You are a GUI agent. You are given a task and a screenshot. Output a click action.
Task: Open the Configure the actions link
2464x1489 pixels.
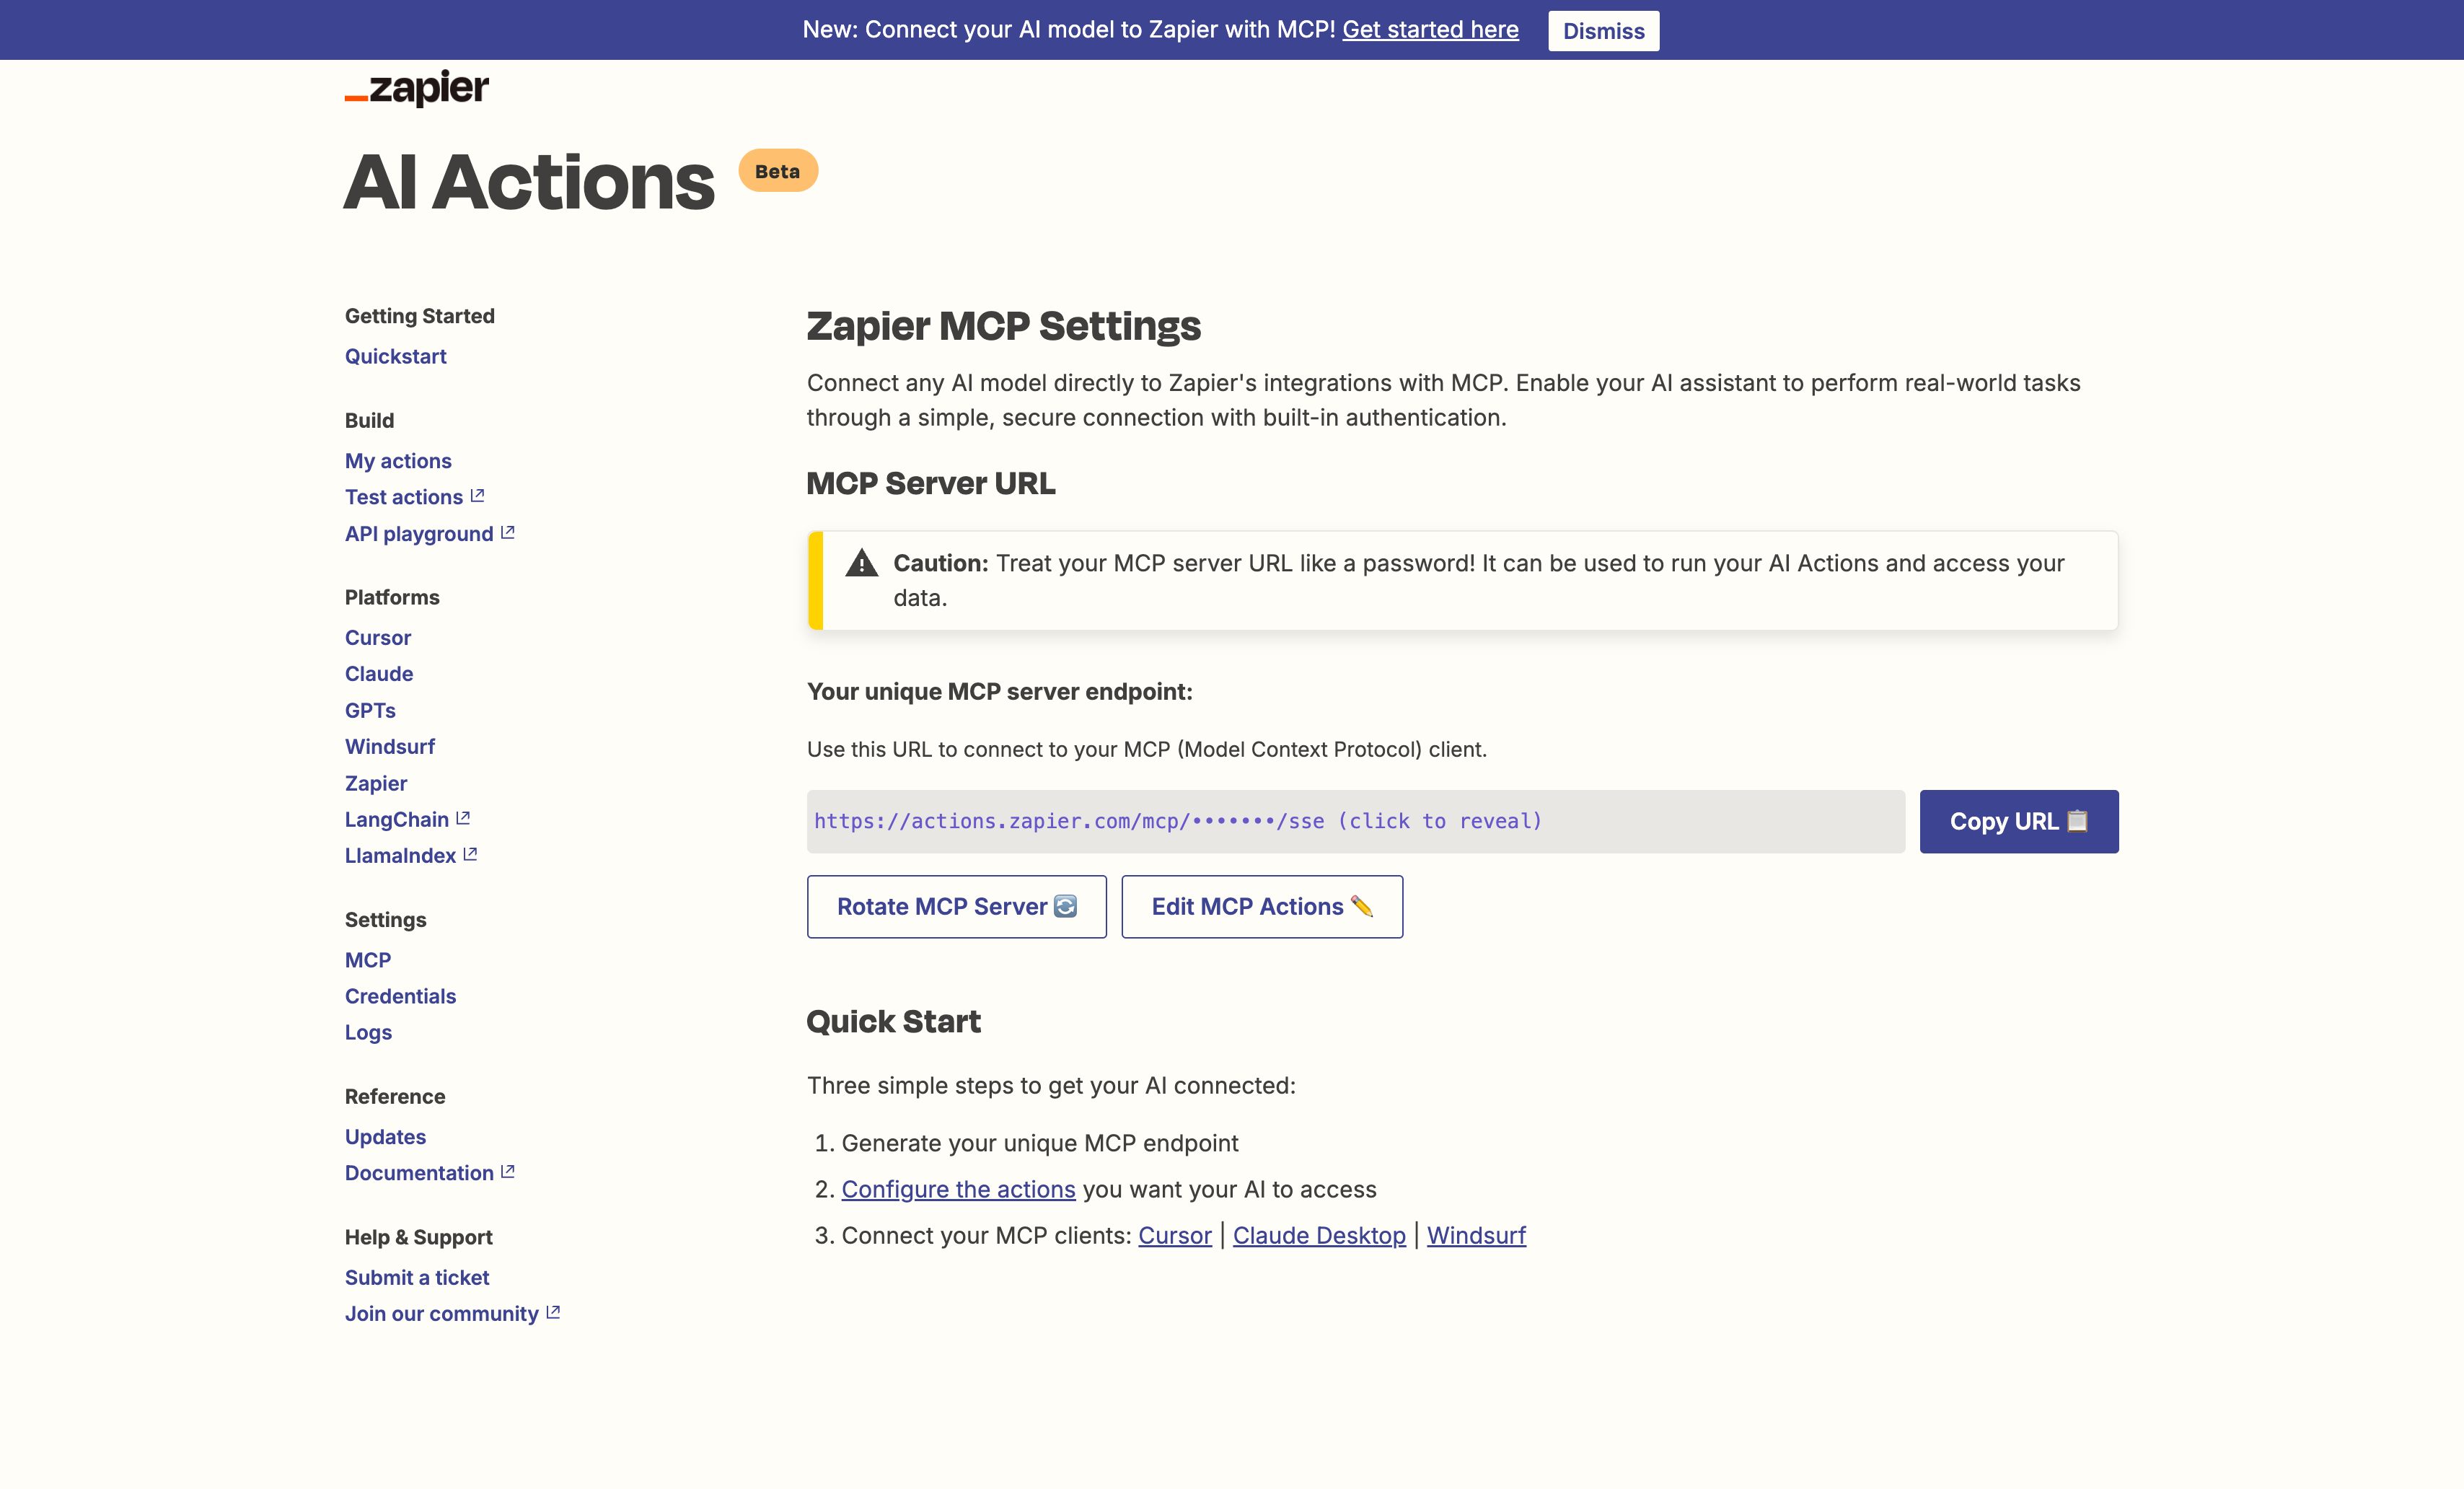tap(958, 1189)
